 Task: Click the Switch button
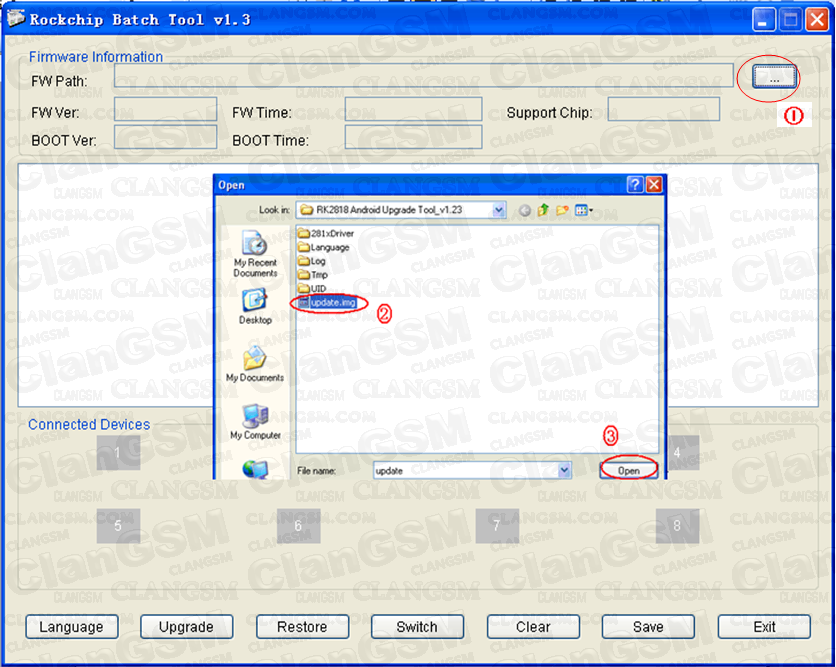point(417,626)
